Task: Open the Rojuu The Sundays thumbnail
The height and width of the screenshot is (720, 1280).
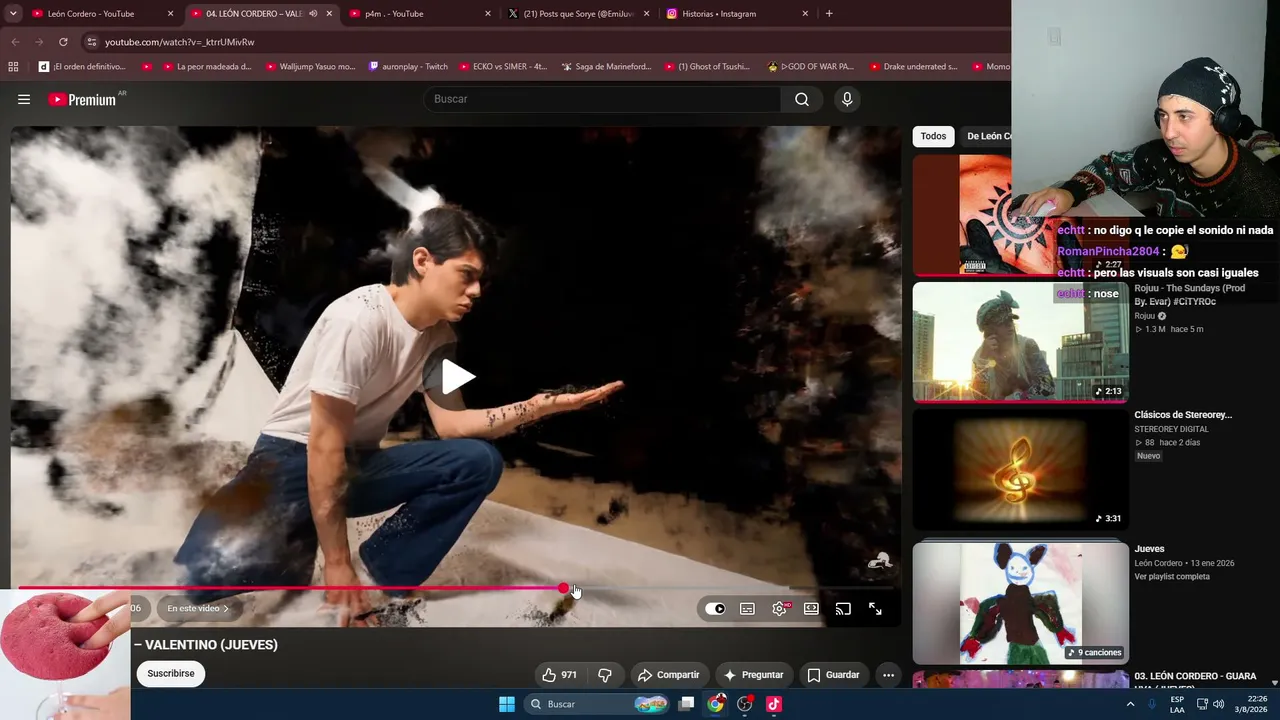Action: coord(1020,342)
